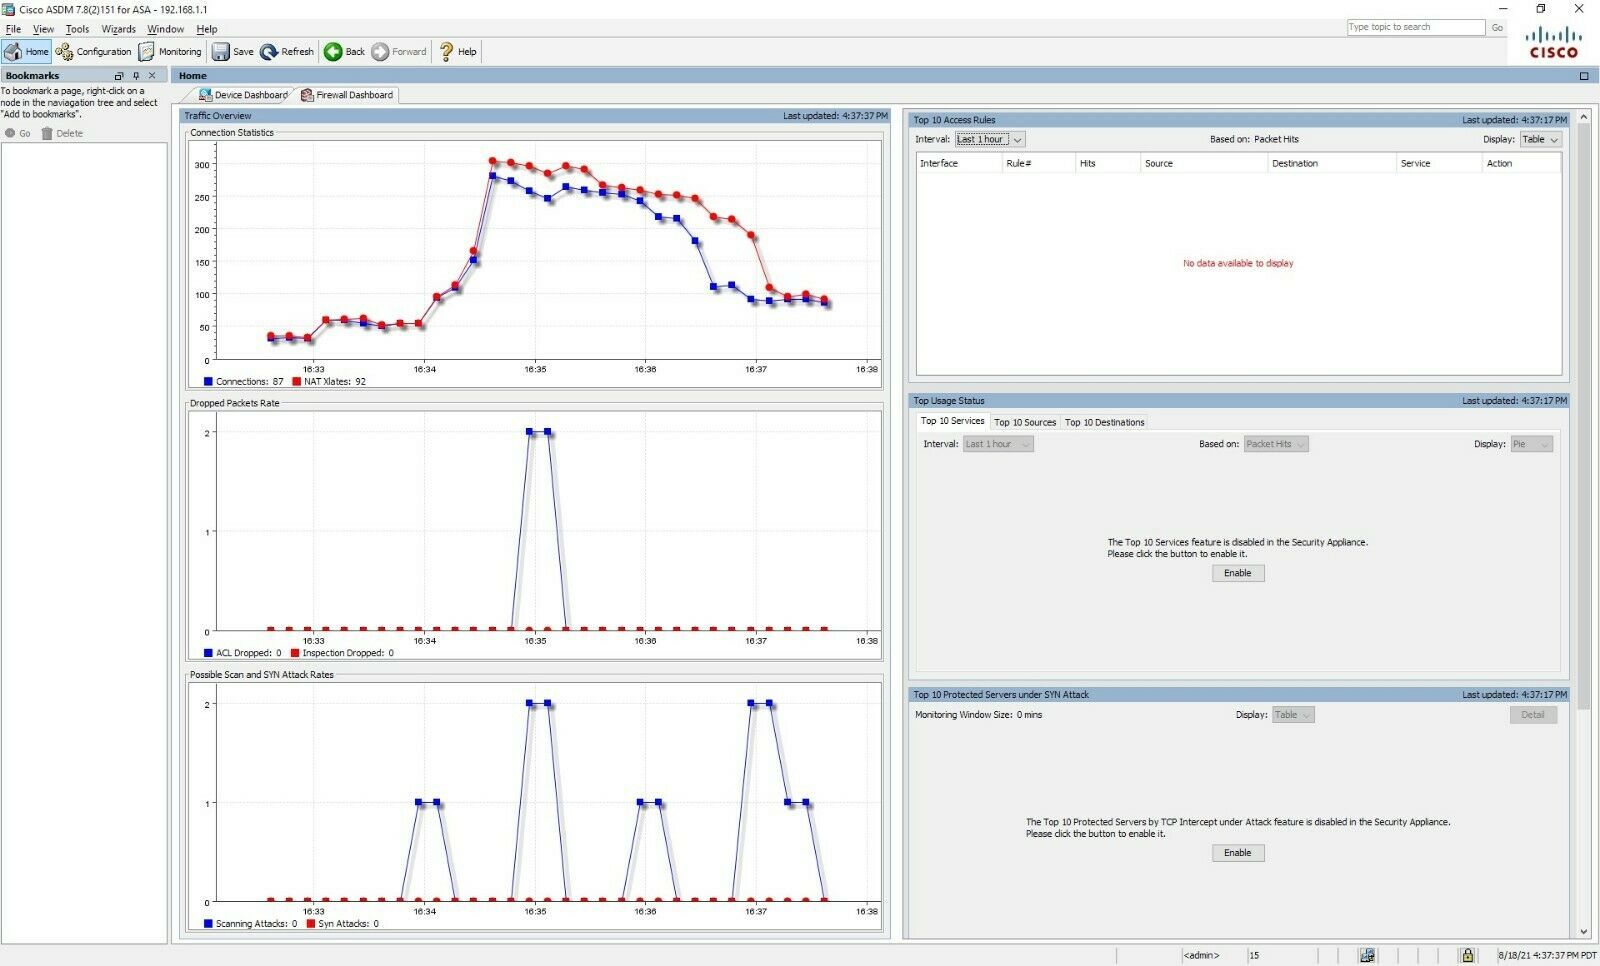Save the running configuration
This screenshot has width=1600, height=966.
pyautogui.click(x=233, y=52)
